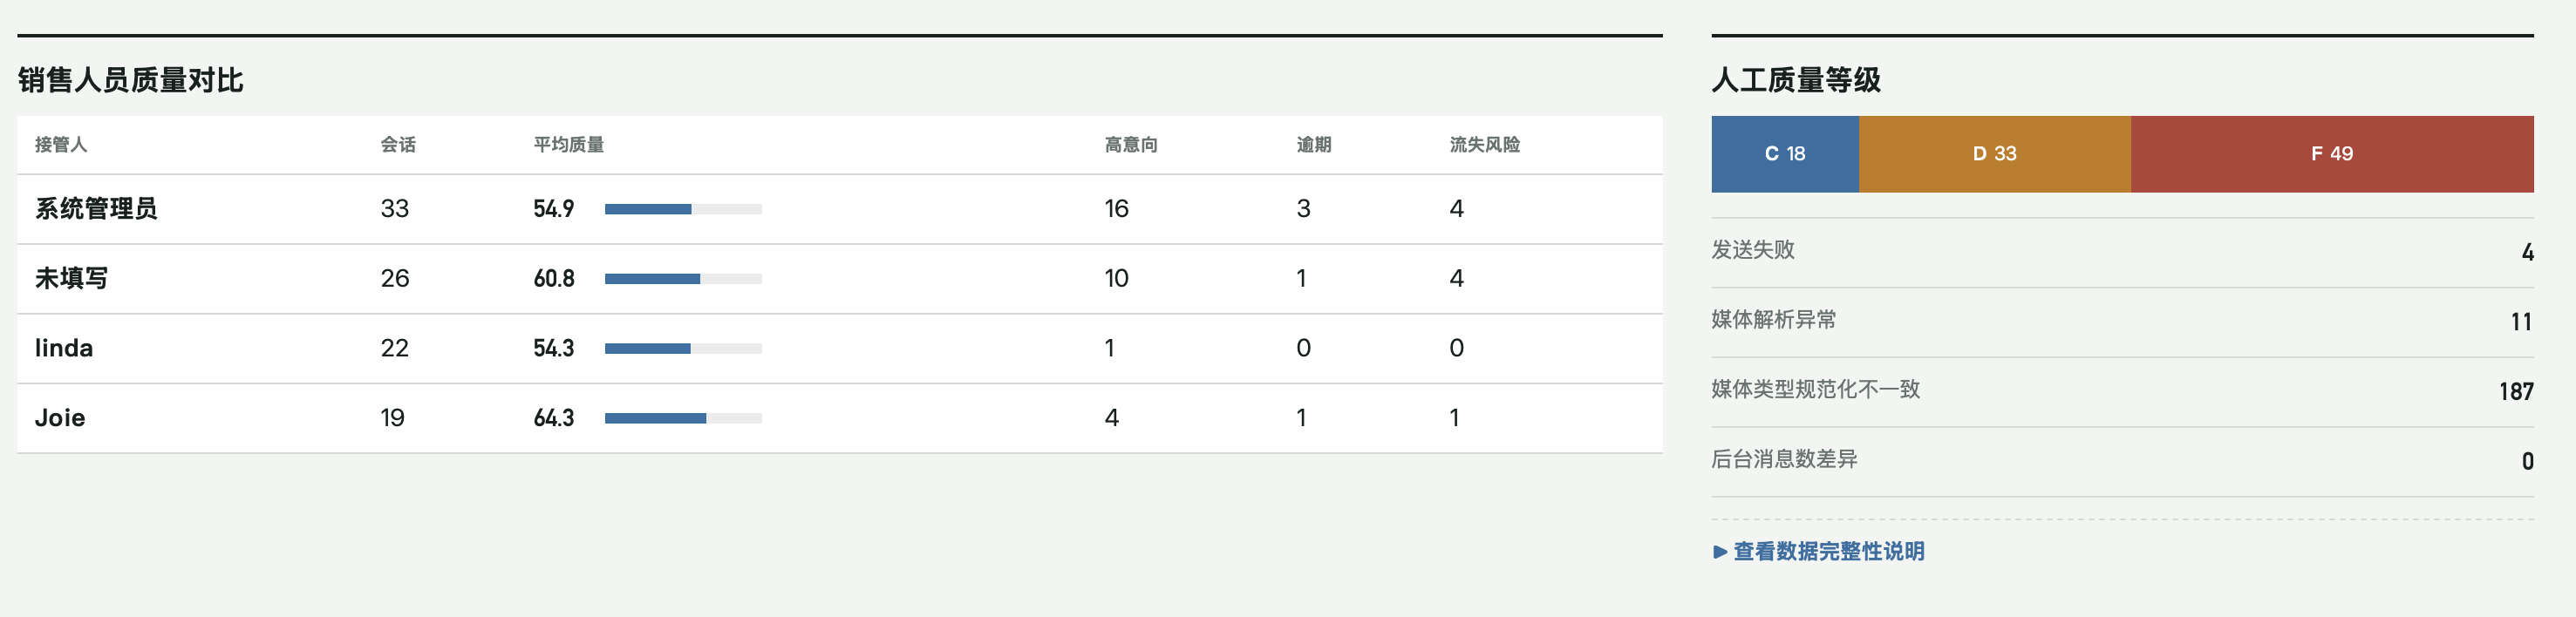Select the blue C 18 grade segment
Screen dimensions: 2576x617
[x=1785, y=154]
